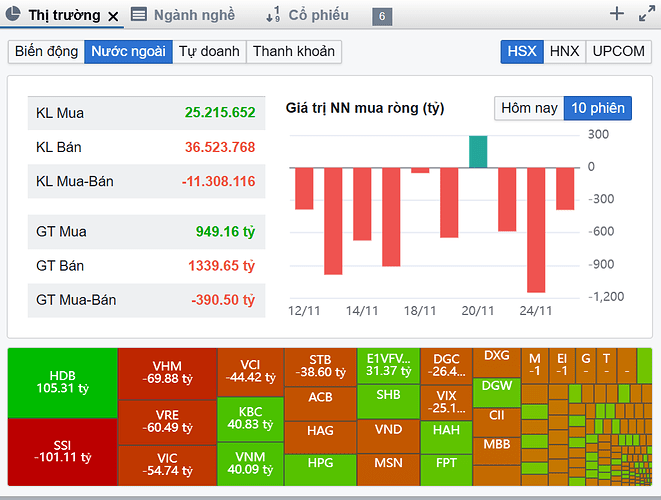The height and width of the screenshot is (500, 661).
Task: Select the HNX exchange
Action: coord(564,52)
